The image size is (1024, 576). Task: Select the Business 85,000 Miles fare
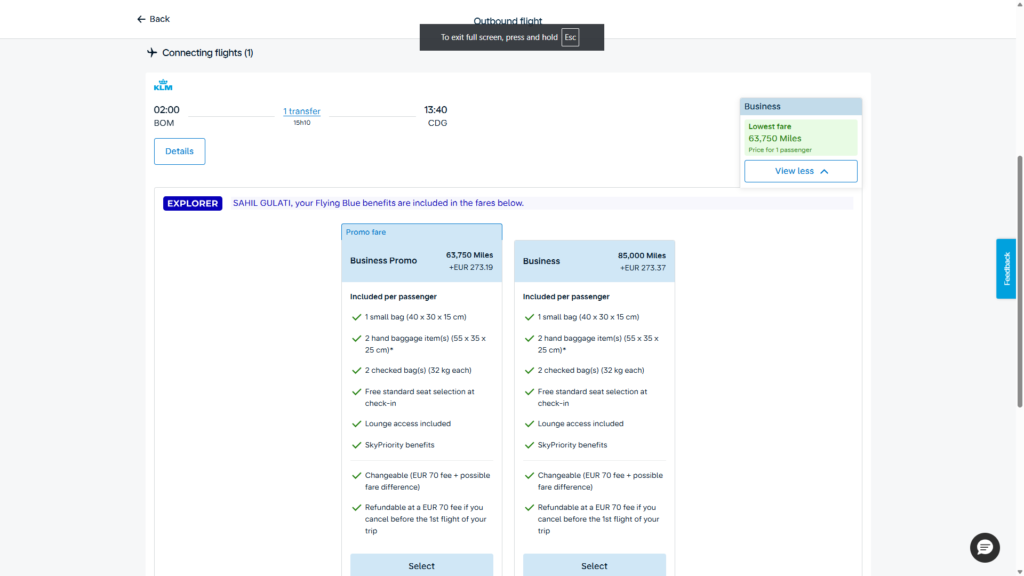[x=594, y=565]
